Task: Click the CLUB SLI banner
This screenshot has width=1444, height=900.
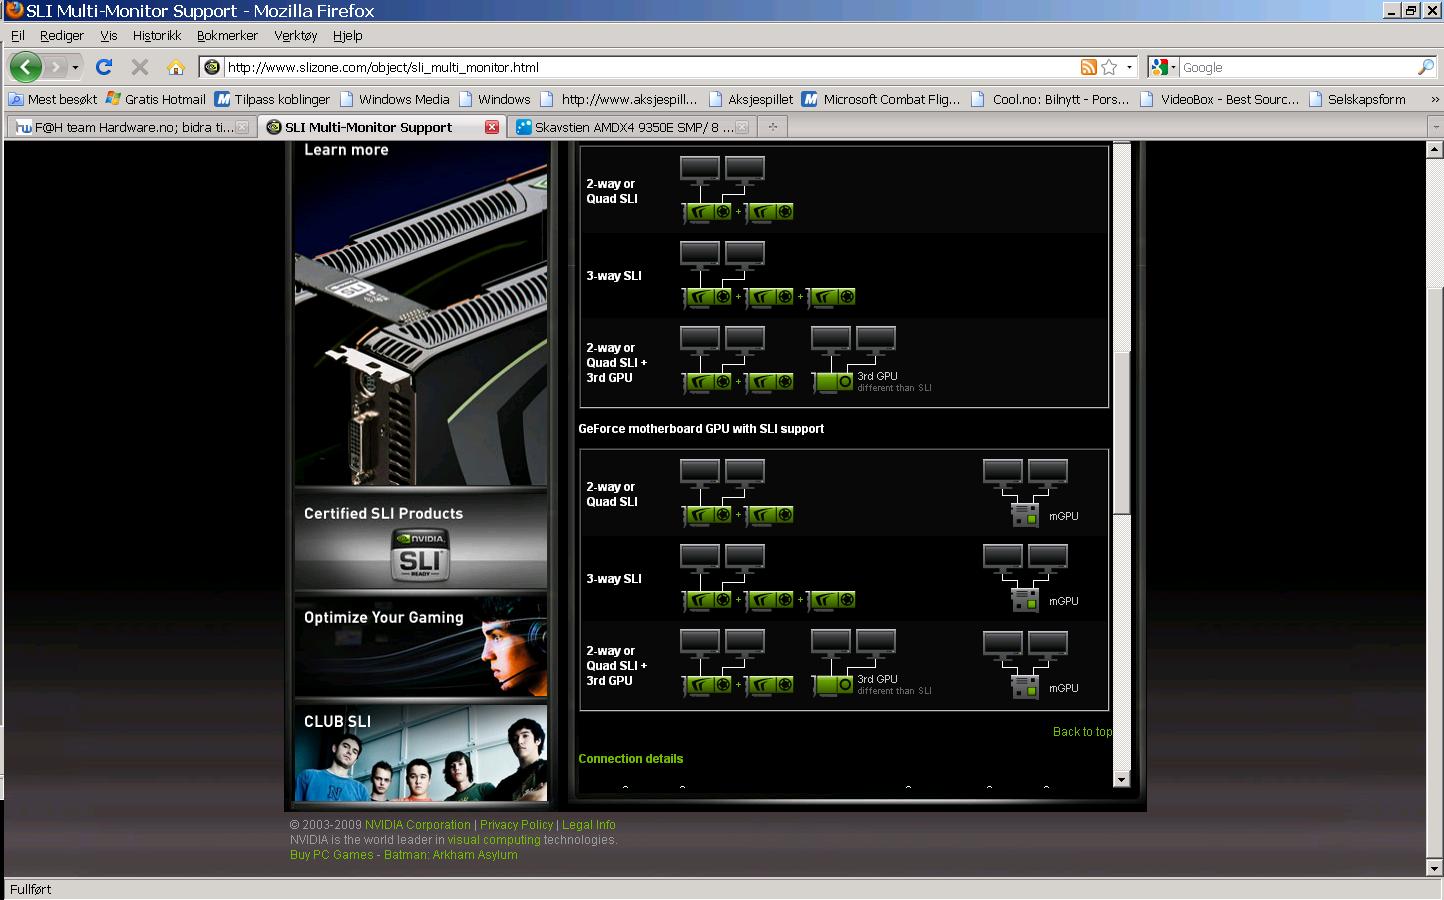Action: 420,752
